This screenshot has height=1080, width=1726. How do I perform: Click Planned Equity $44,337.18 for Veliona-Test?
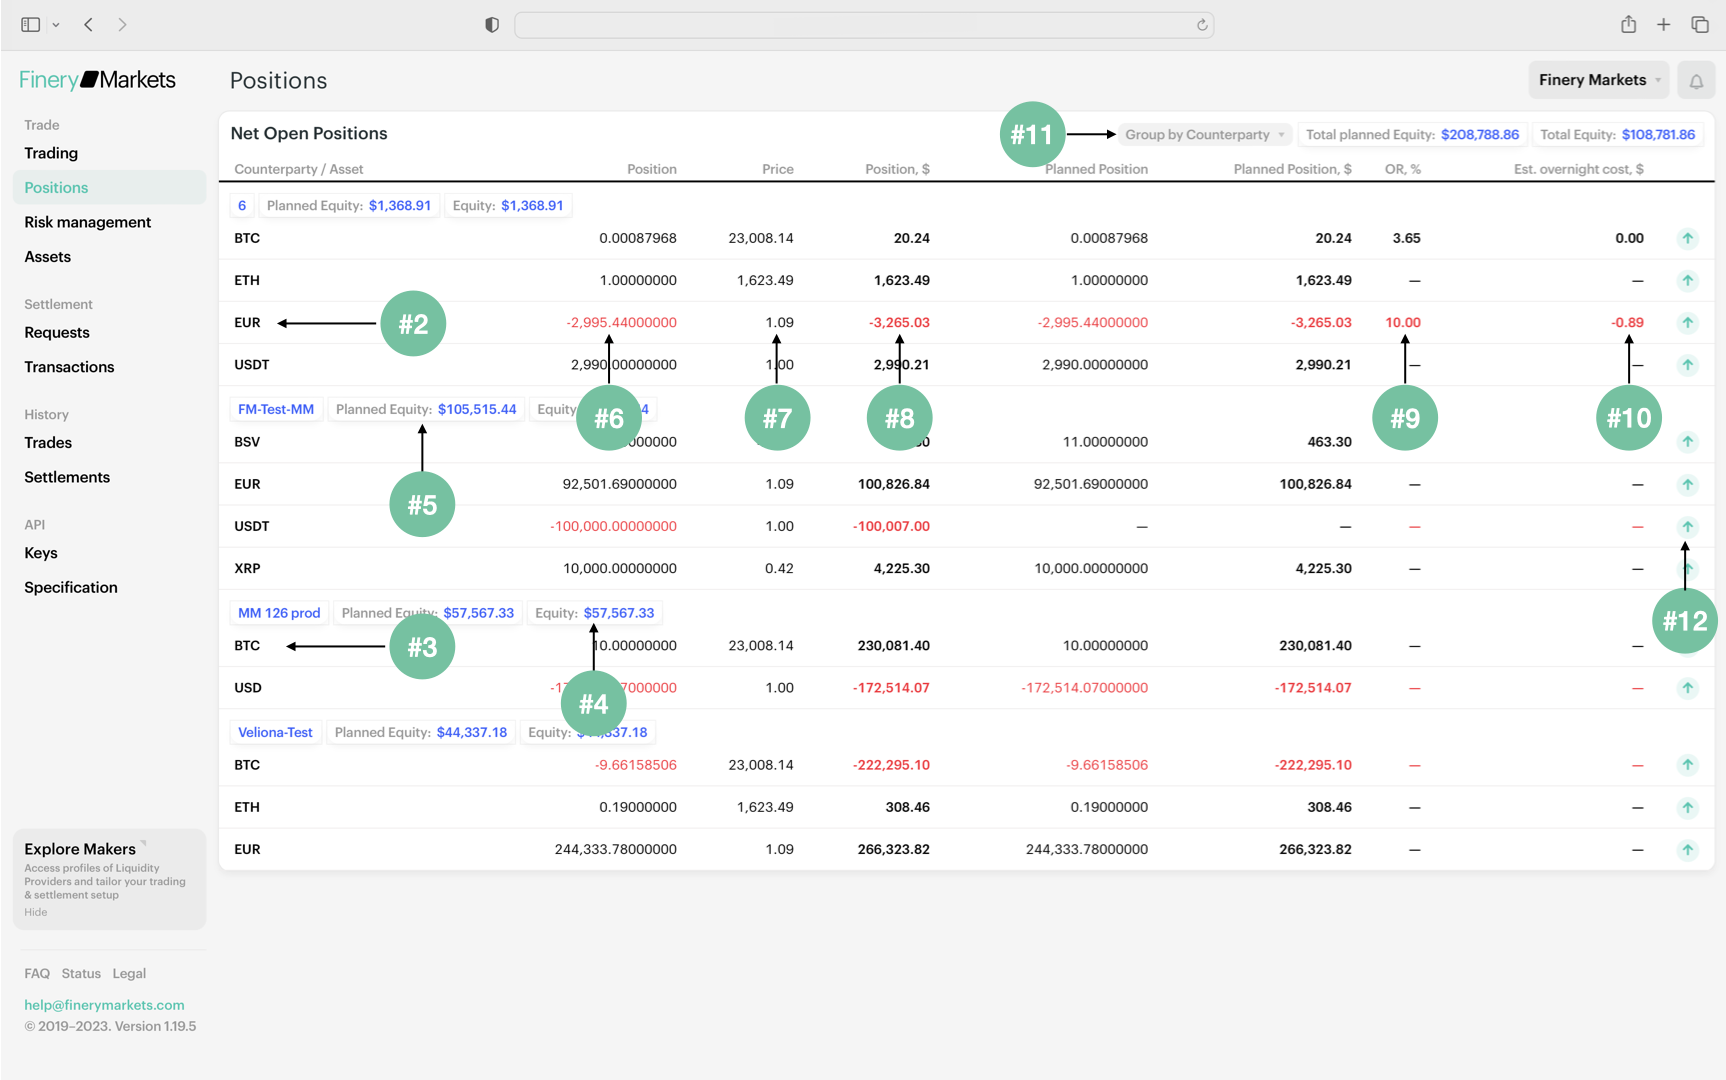pos(421,732)
